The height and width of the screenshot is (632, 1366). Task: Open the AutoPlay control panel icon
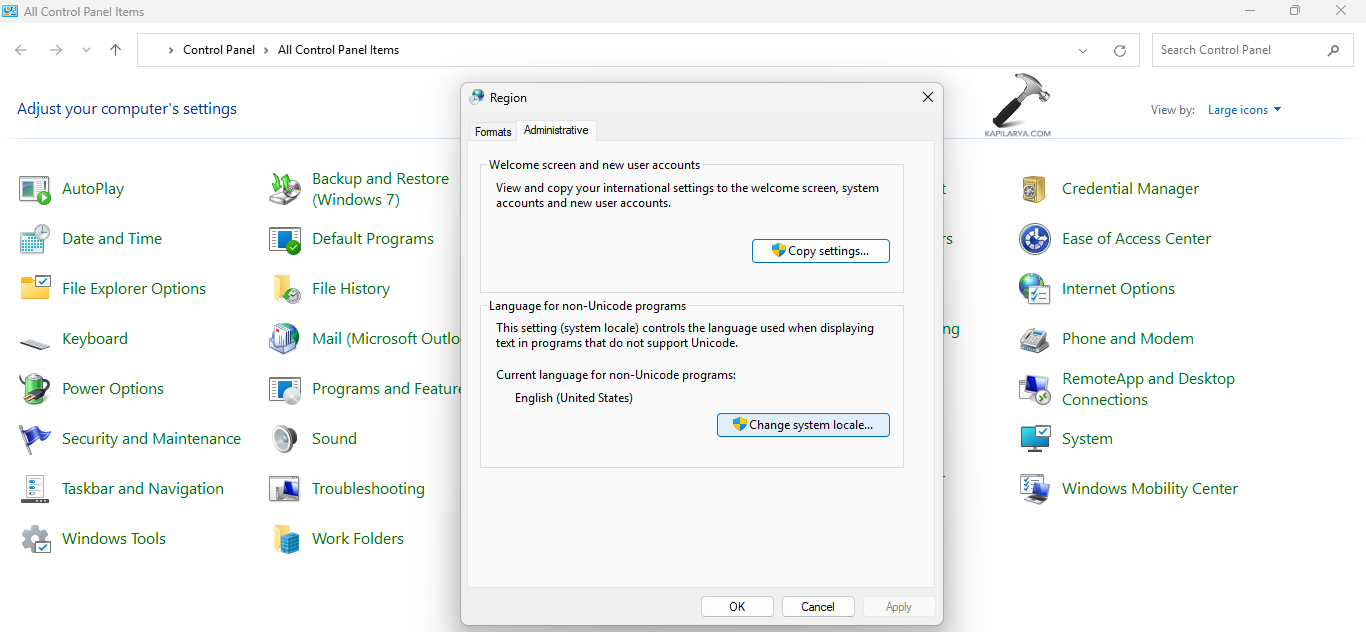[x=35, y=189]
